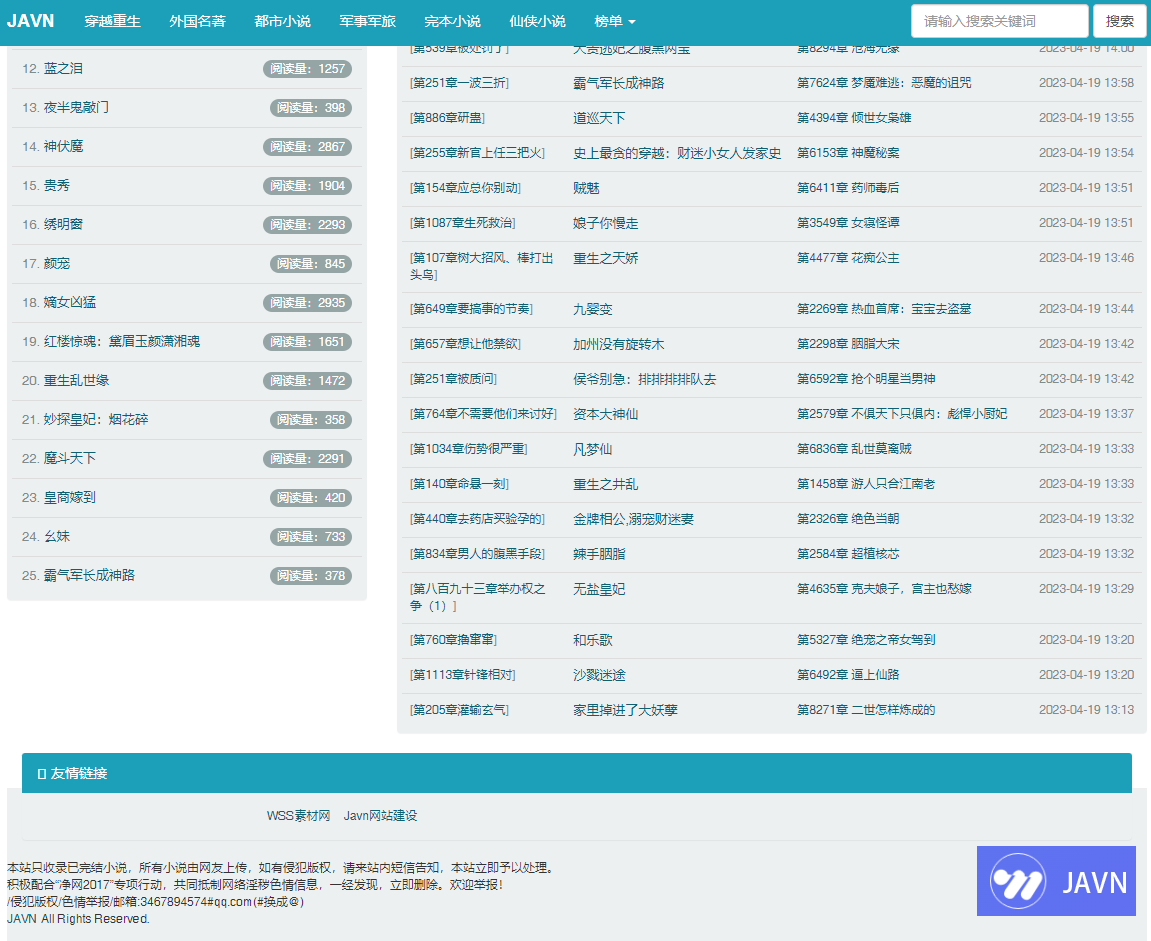This screenshot has width=1151, height=941.
Task: Open 第4394章 倾世女枭雄
Action: point(854,117)
